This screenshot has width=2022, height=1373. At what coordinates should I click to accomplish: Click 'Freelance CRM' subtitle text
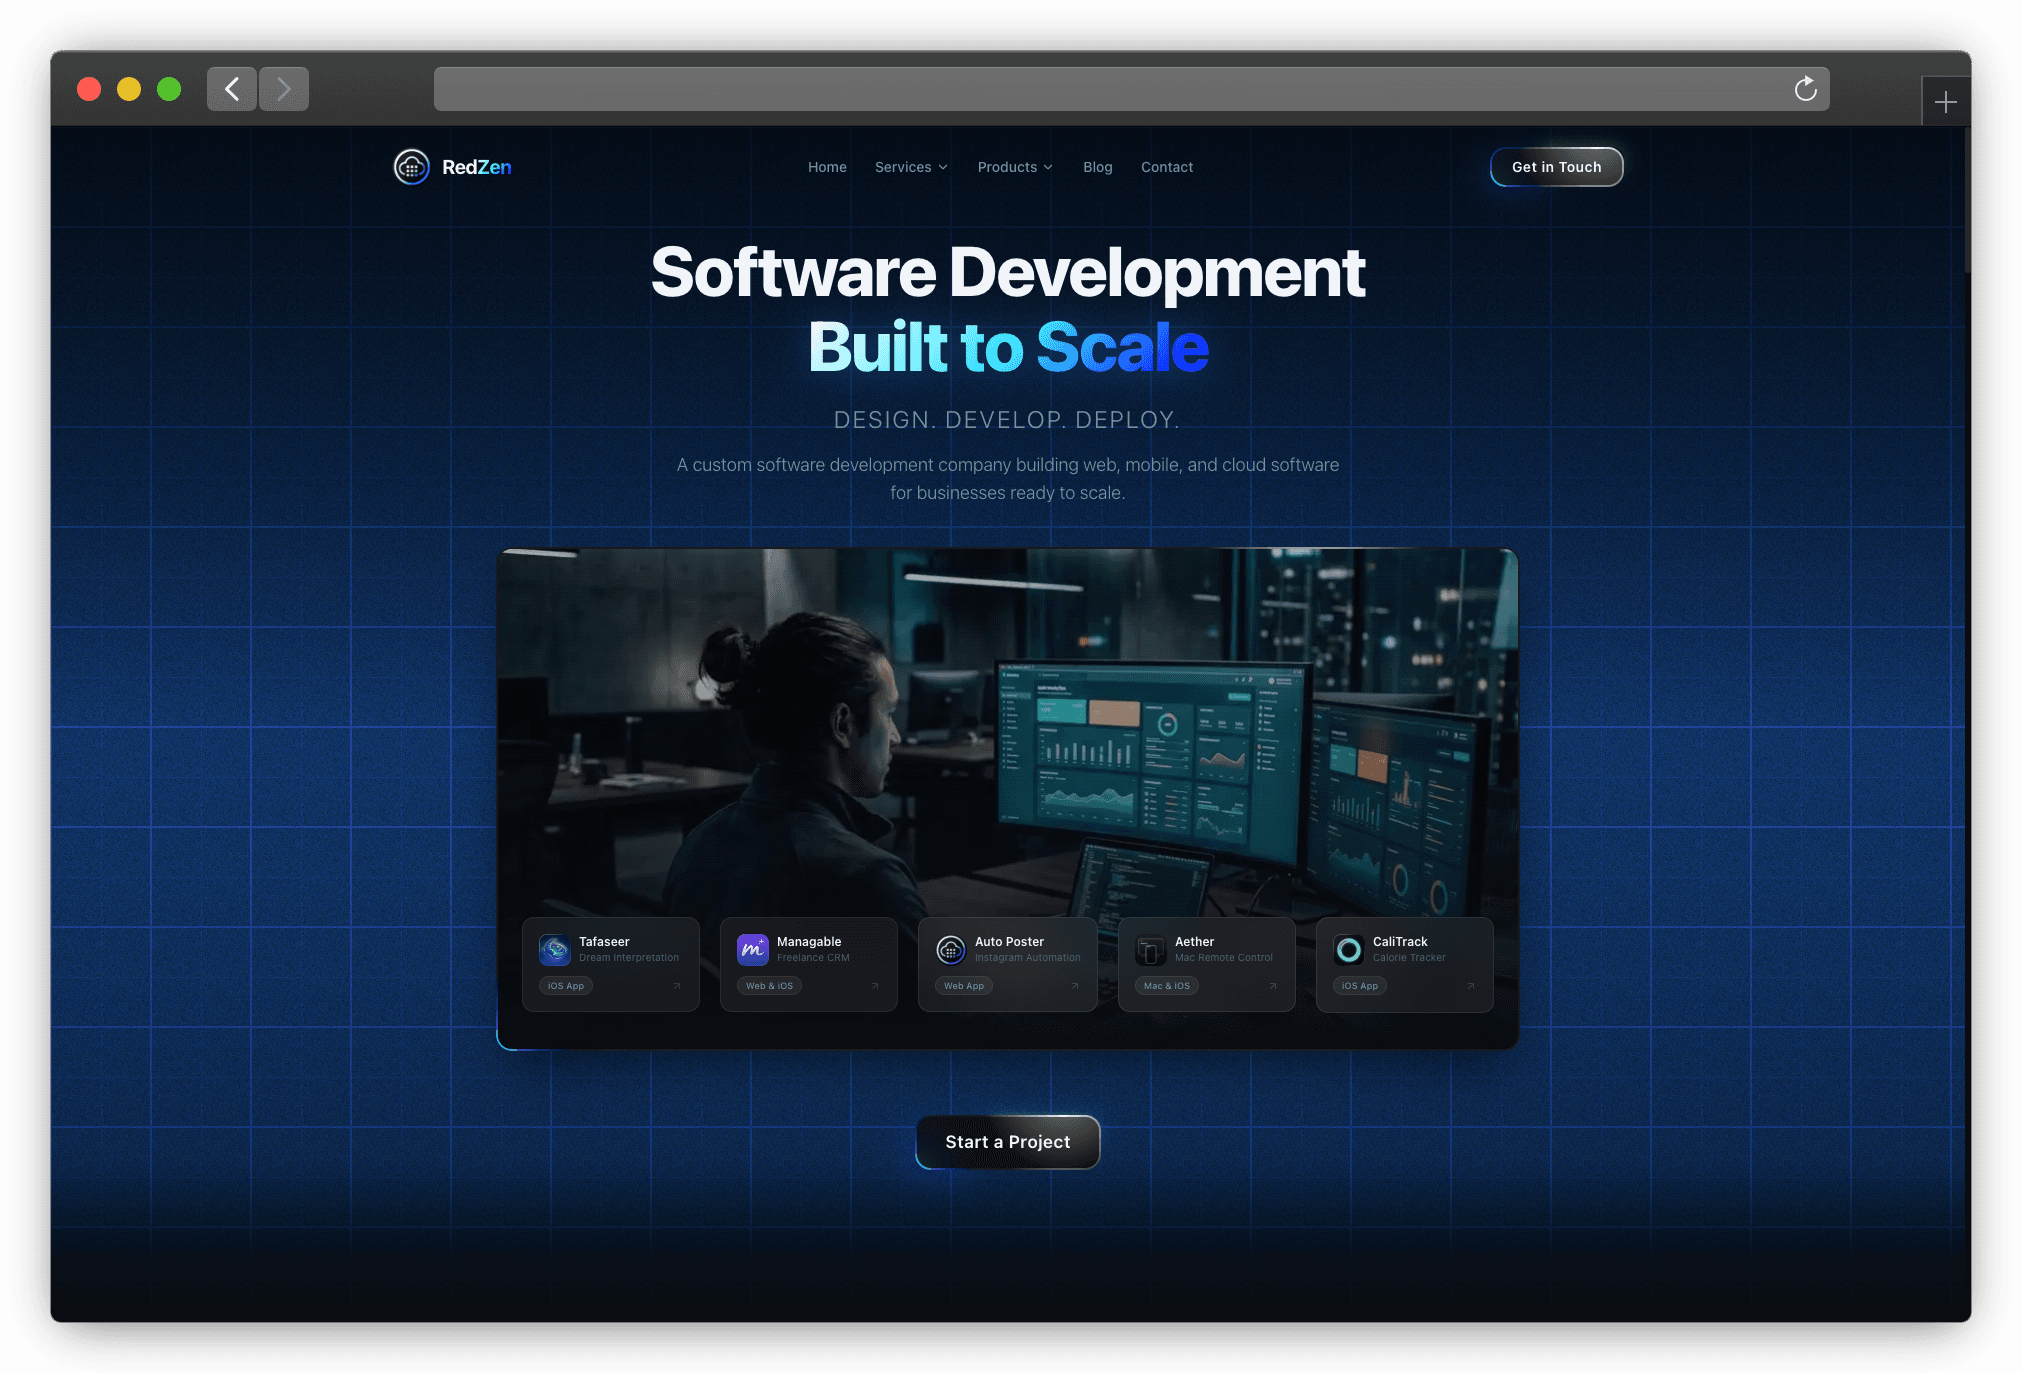click(x=813, y=958)
